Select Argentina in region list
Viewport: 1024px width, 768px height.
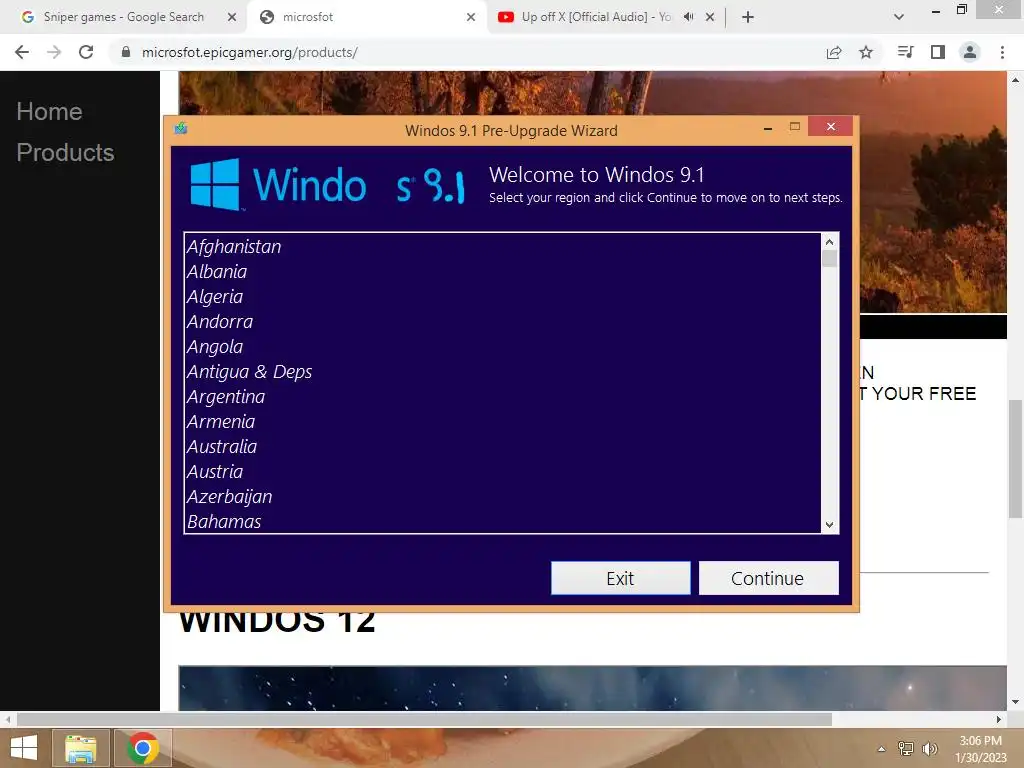pos(502,396)
